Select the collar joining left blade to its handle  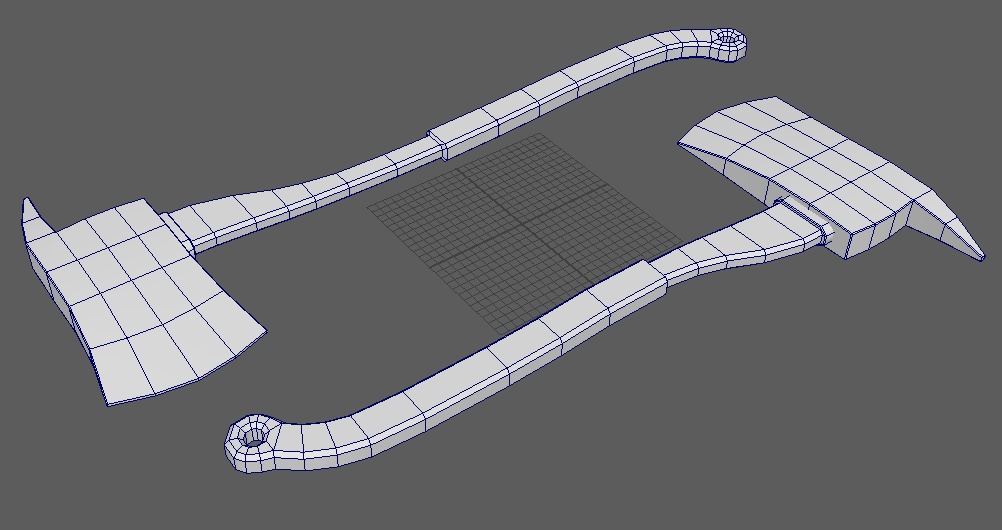click(178, 233)
